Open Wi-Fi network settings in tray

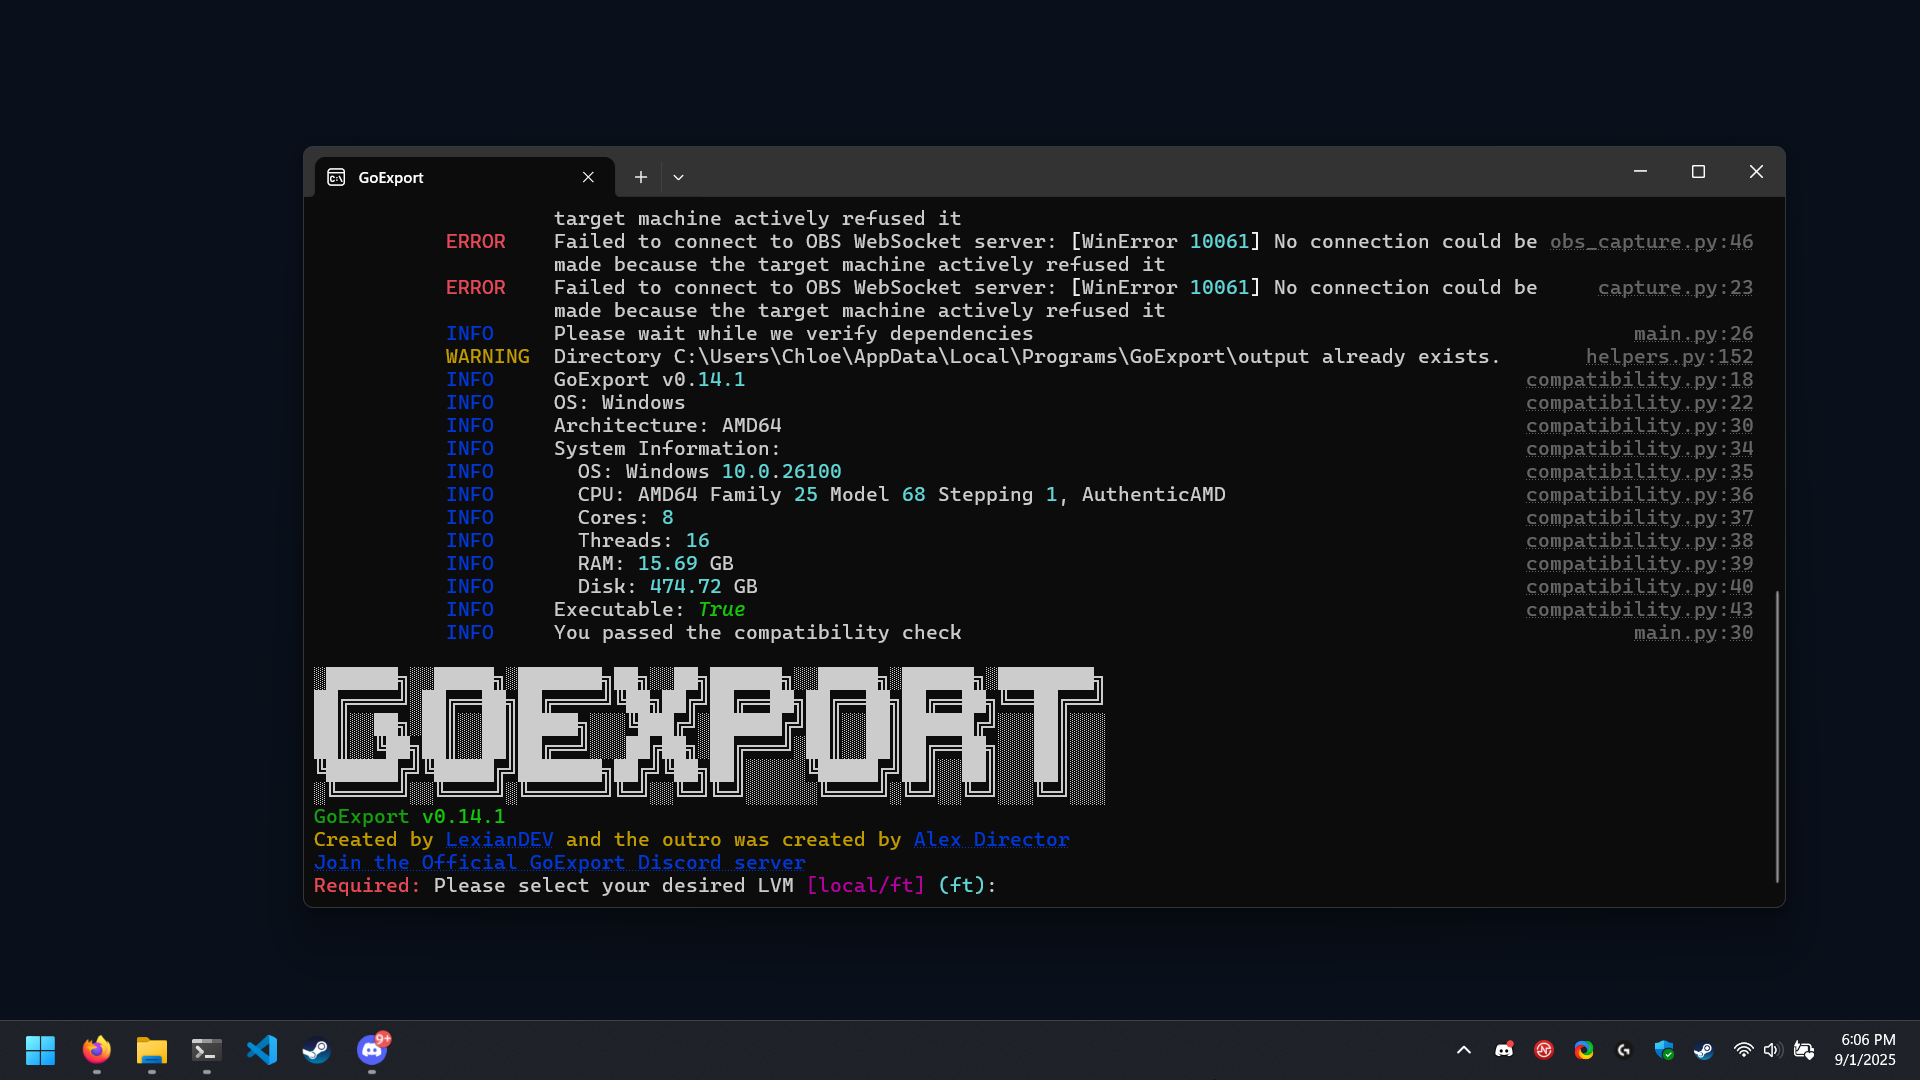point(1743,1050)
